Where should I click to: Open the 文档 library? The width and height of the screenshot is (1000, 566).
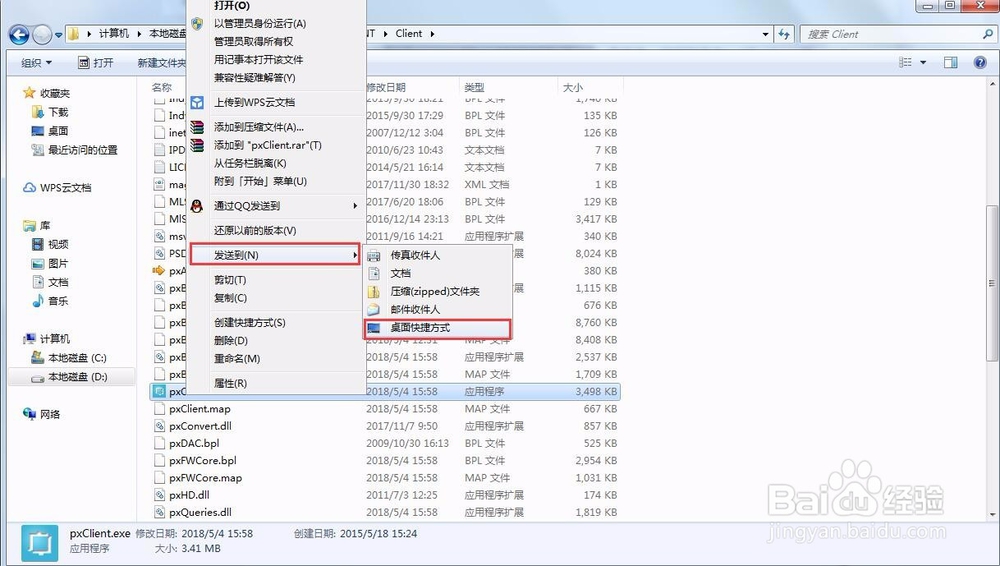(x=50, y=282)
